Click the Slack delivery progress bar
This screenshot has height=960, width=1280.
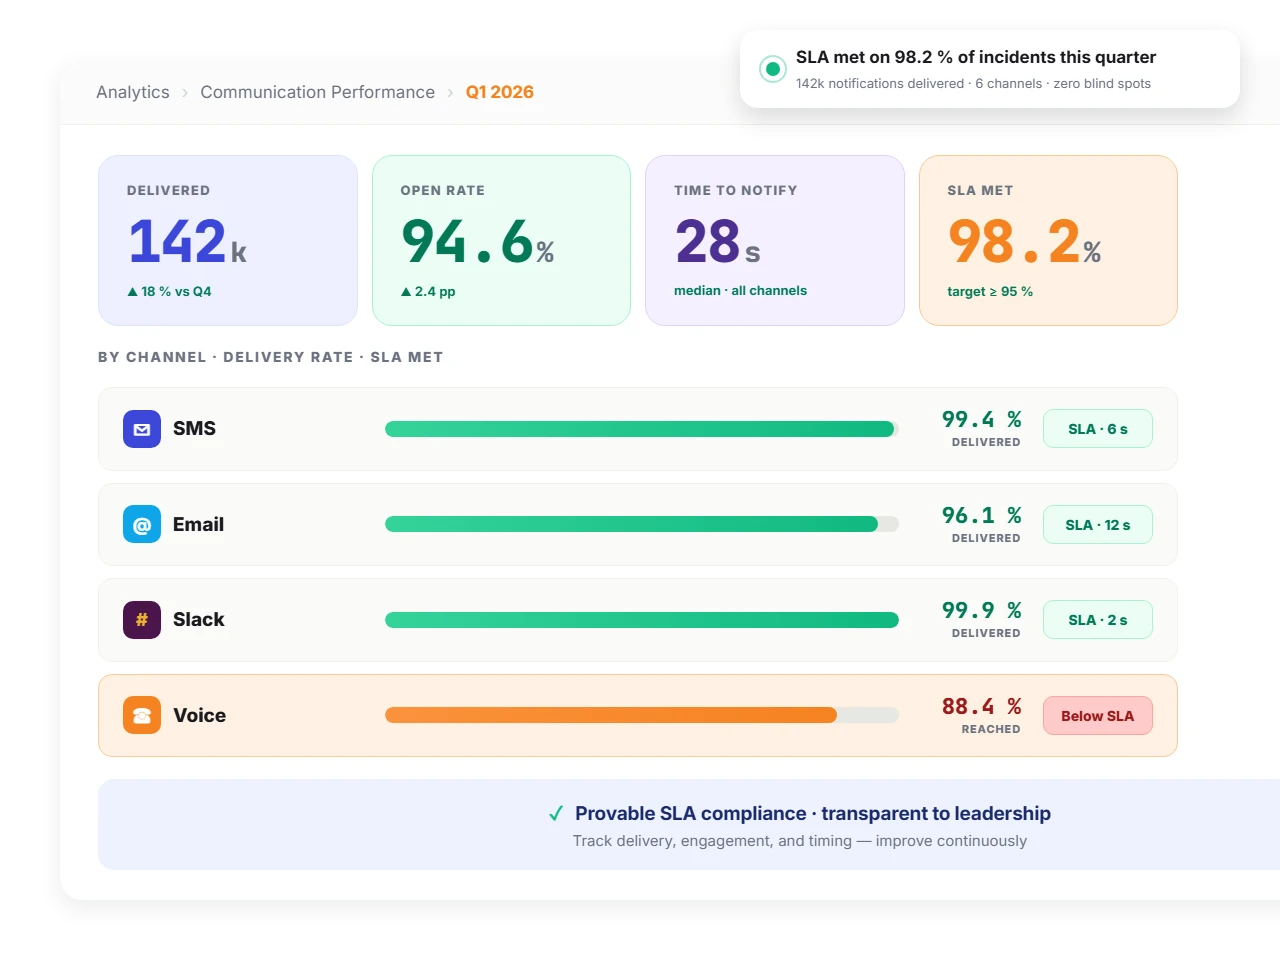[x=642, y=620]
